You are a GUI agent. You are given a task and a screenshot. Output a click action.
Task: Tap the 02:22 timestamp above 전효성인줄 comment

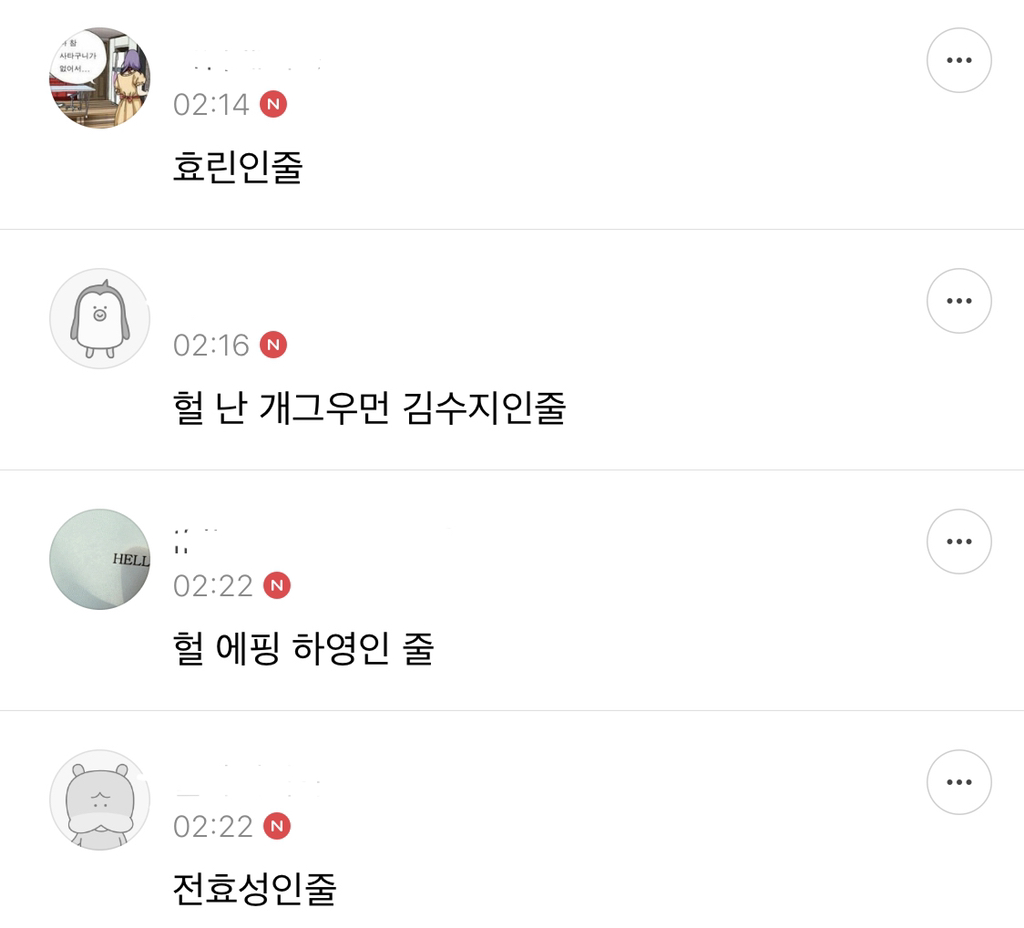pos(213,827)
